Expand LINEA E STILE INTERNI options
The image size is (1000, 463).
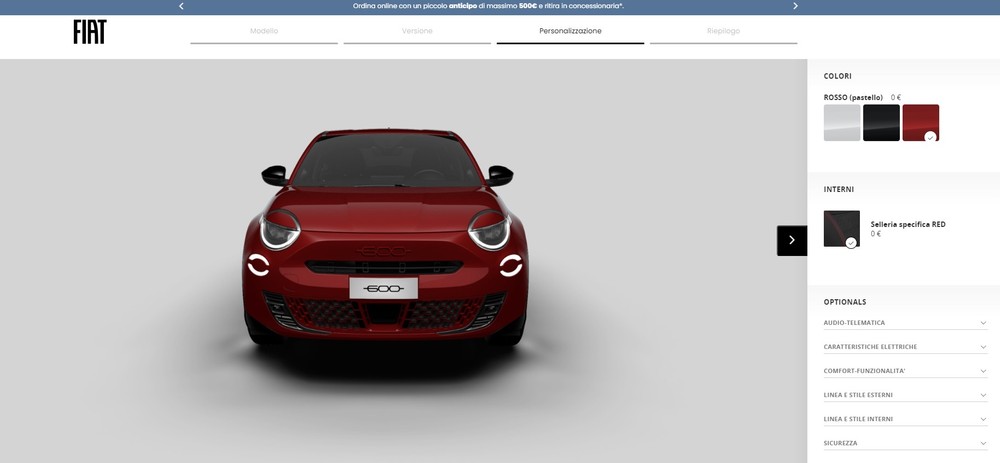[906, 419]
